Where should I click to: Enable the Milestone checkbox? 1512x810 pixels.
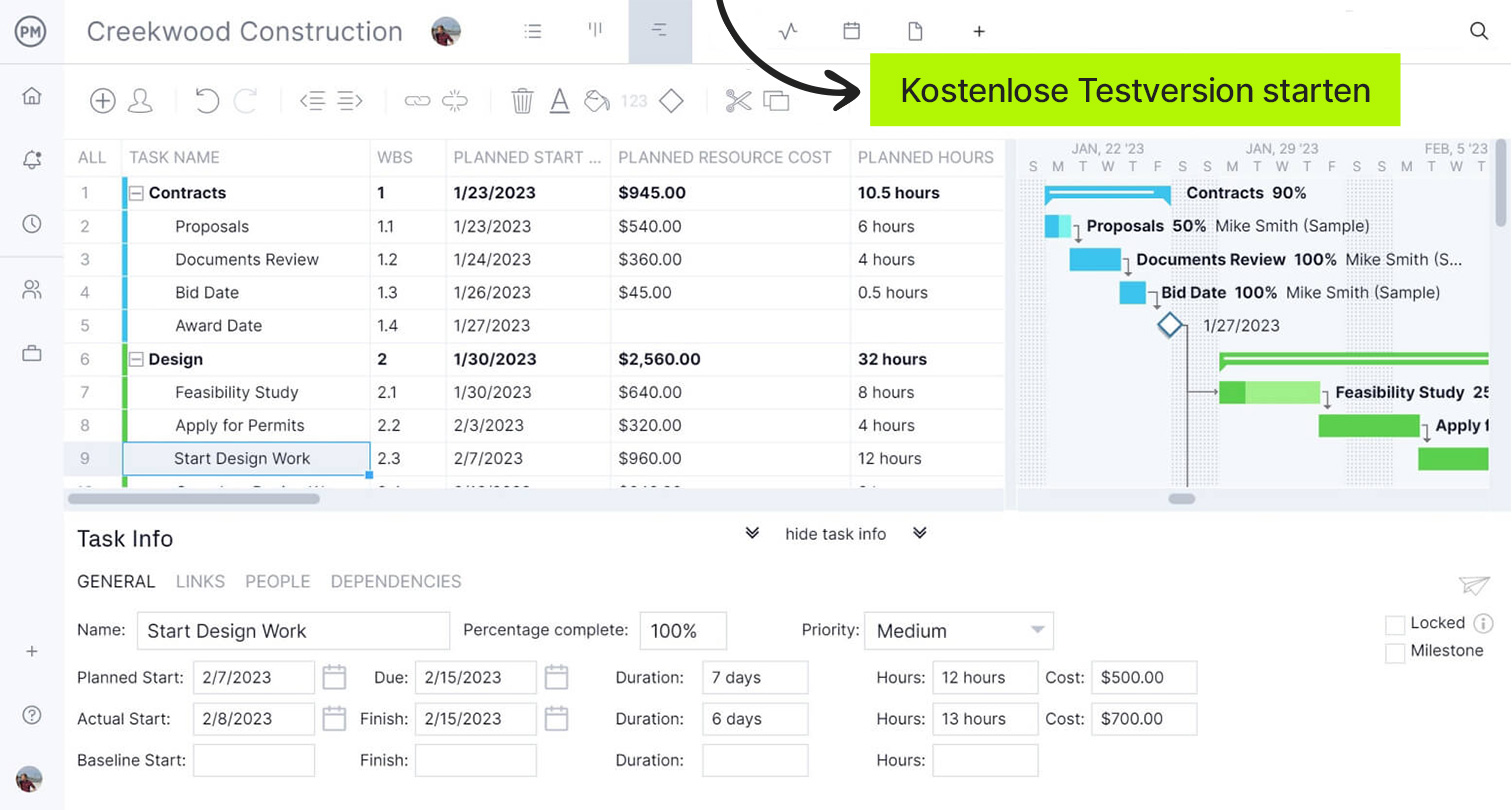[x=1395, y=653]
